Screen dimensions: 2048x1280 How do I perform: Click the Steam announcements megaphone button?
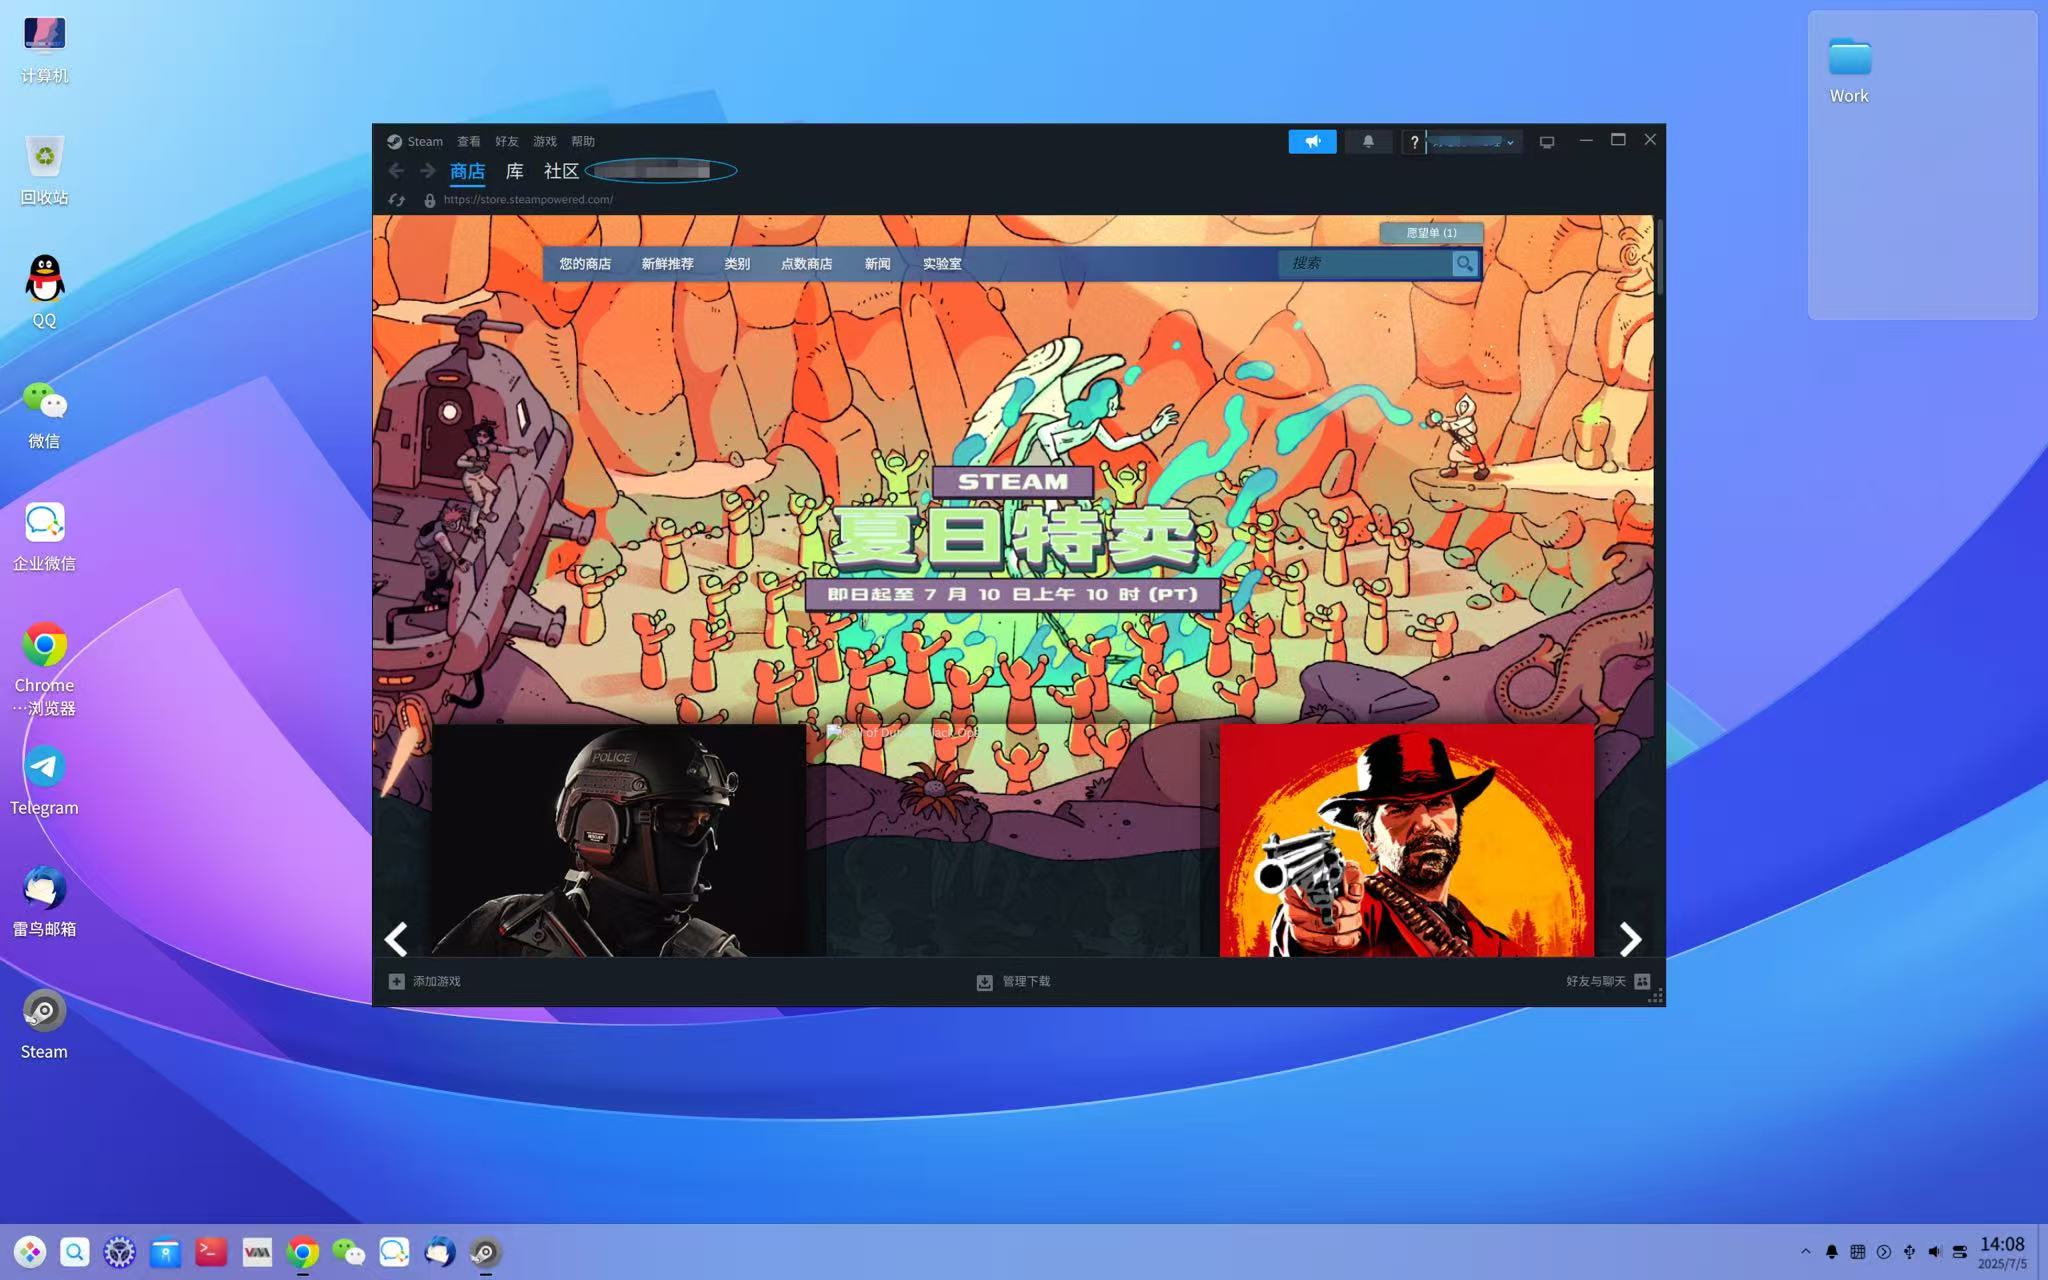click(1312, 142)
